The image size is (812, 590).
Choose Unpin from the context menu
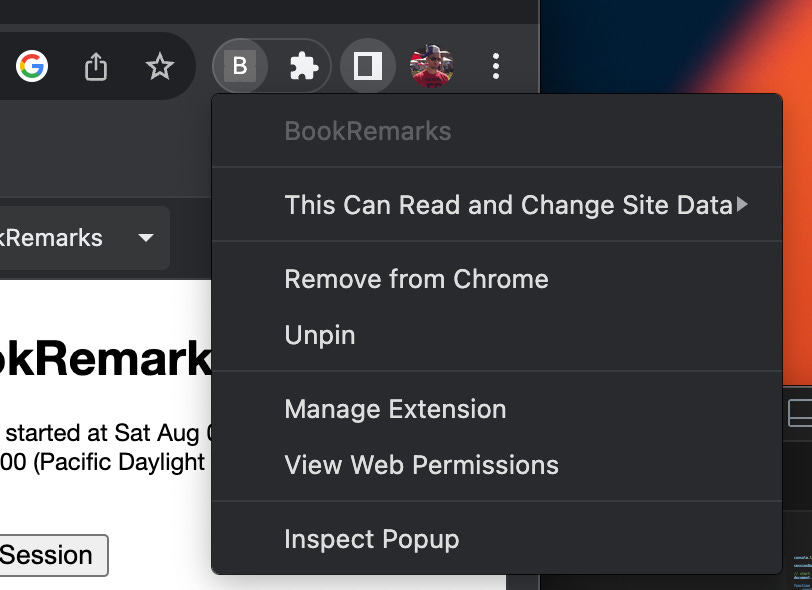point(497,335)
